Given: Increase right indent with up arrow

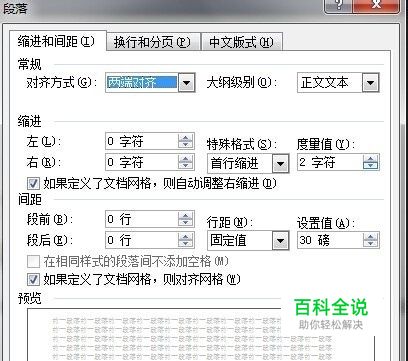Looking at the screenshot, I should point(186,158).
